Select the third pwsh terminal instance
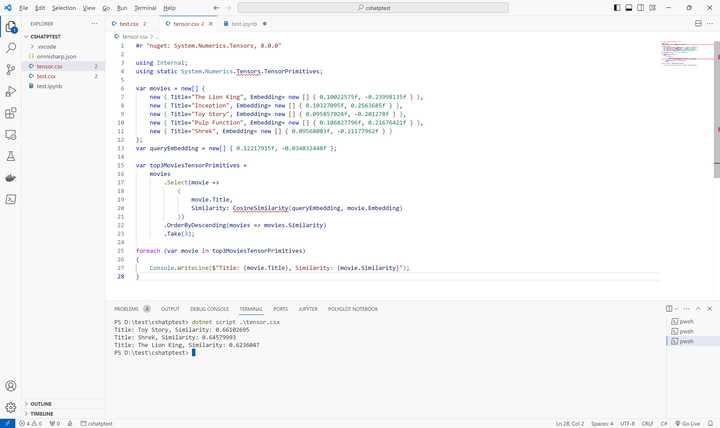 (x=693, y=341)
